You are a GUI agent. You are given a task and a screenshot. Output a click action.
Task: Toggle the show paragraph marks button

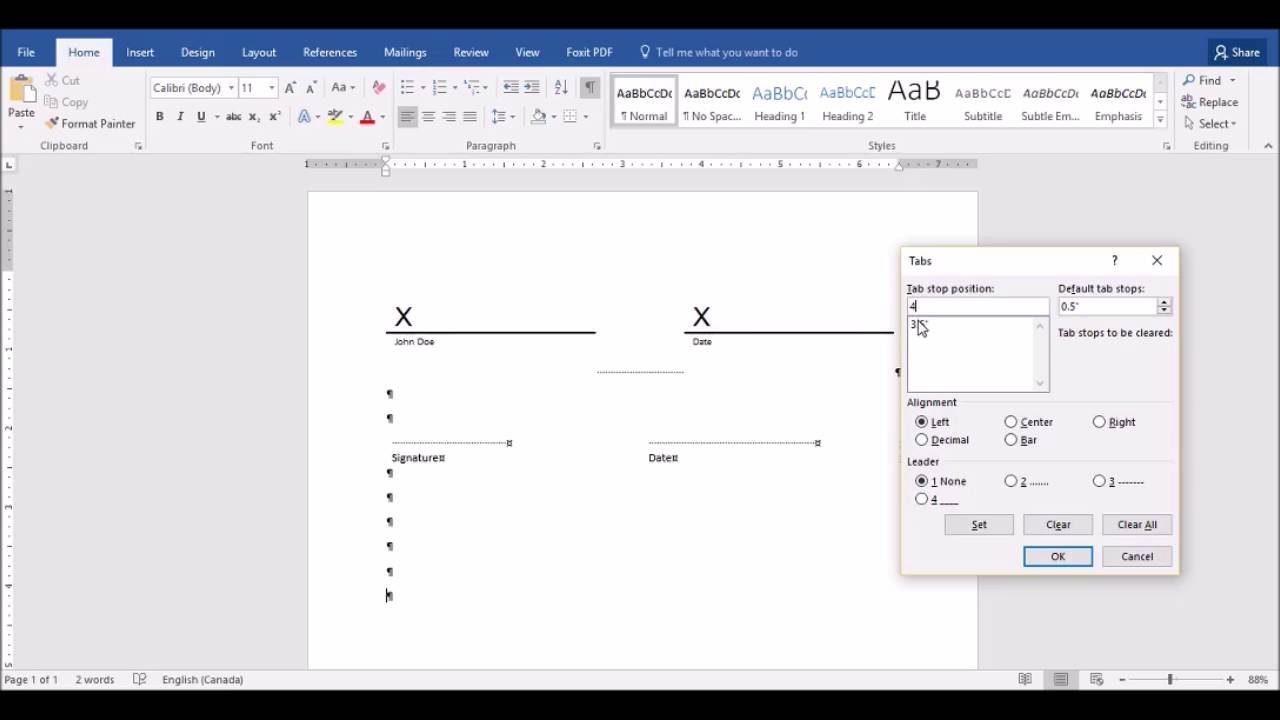[x=590, y=87]
